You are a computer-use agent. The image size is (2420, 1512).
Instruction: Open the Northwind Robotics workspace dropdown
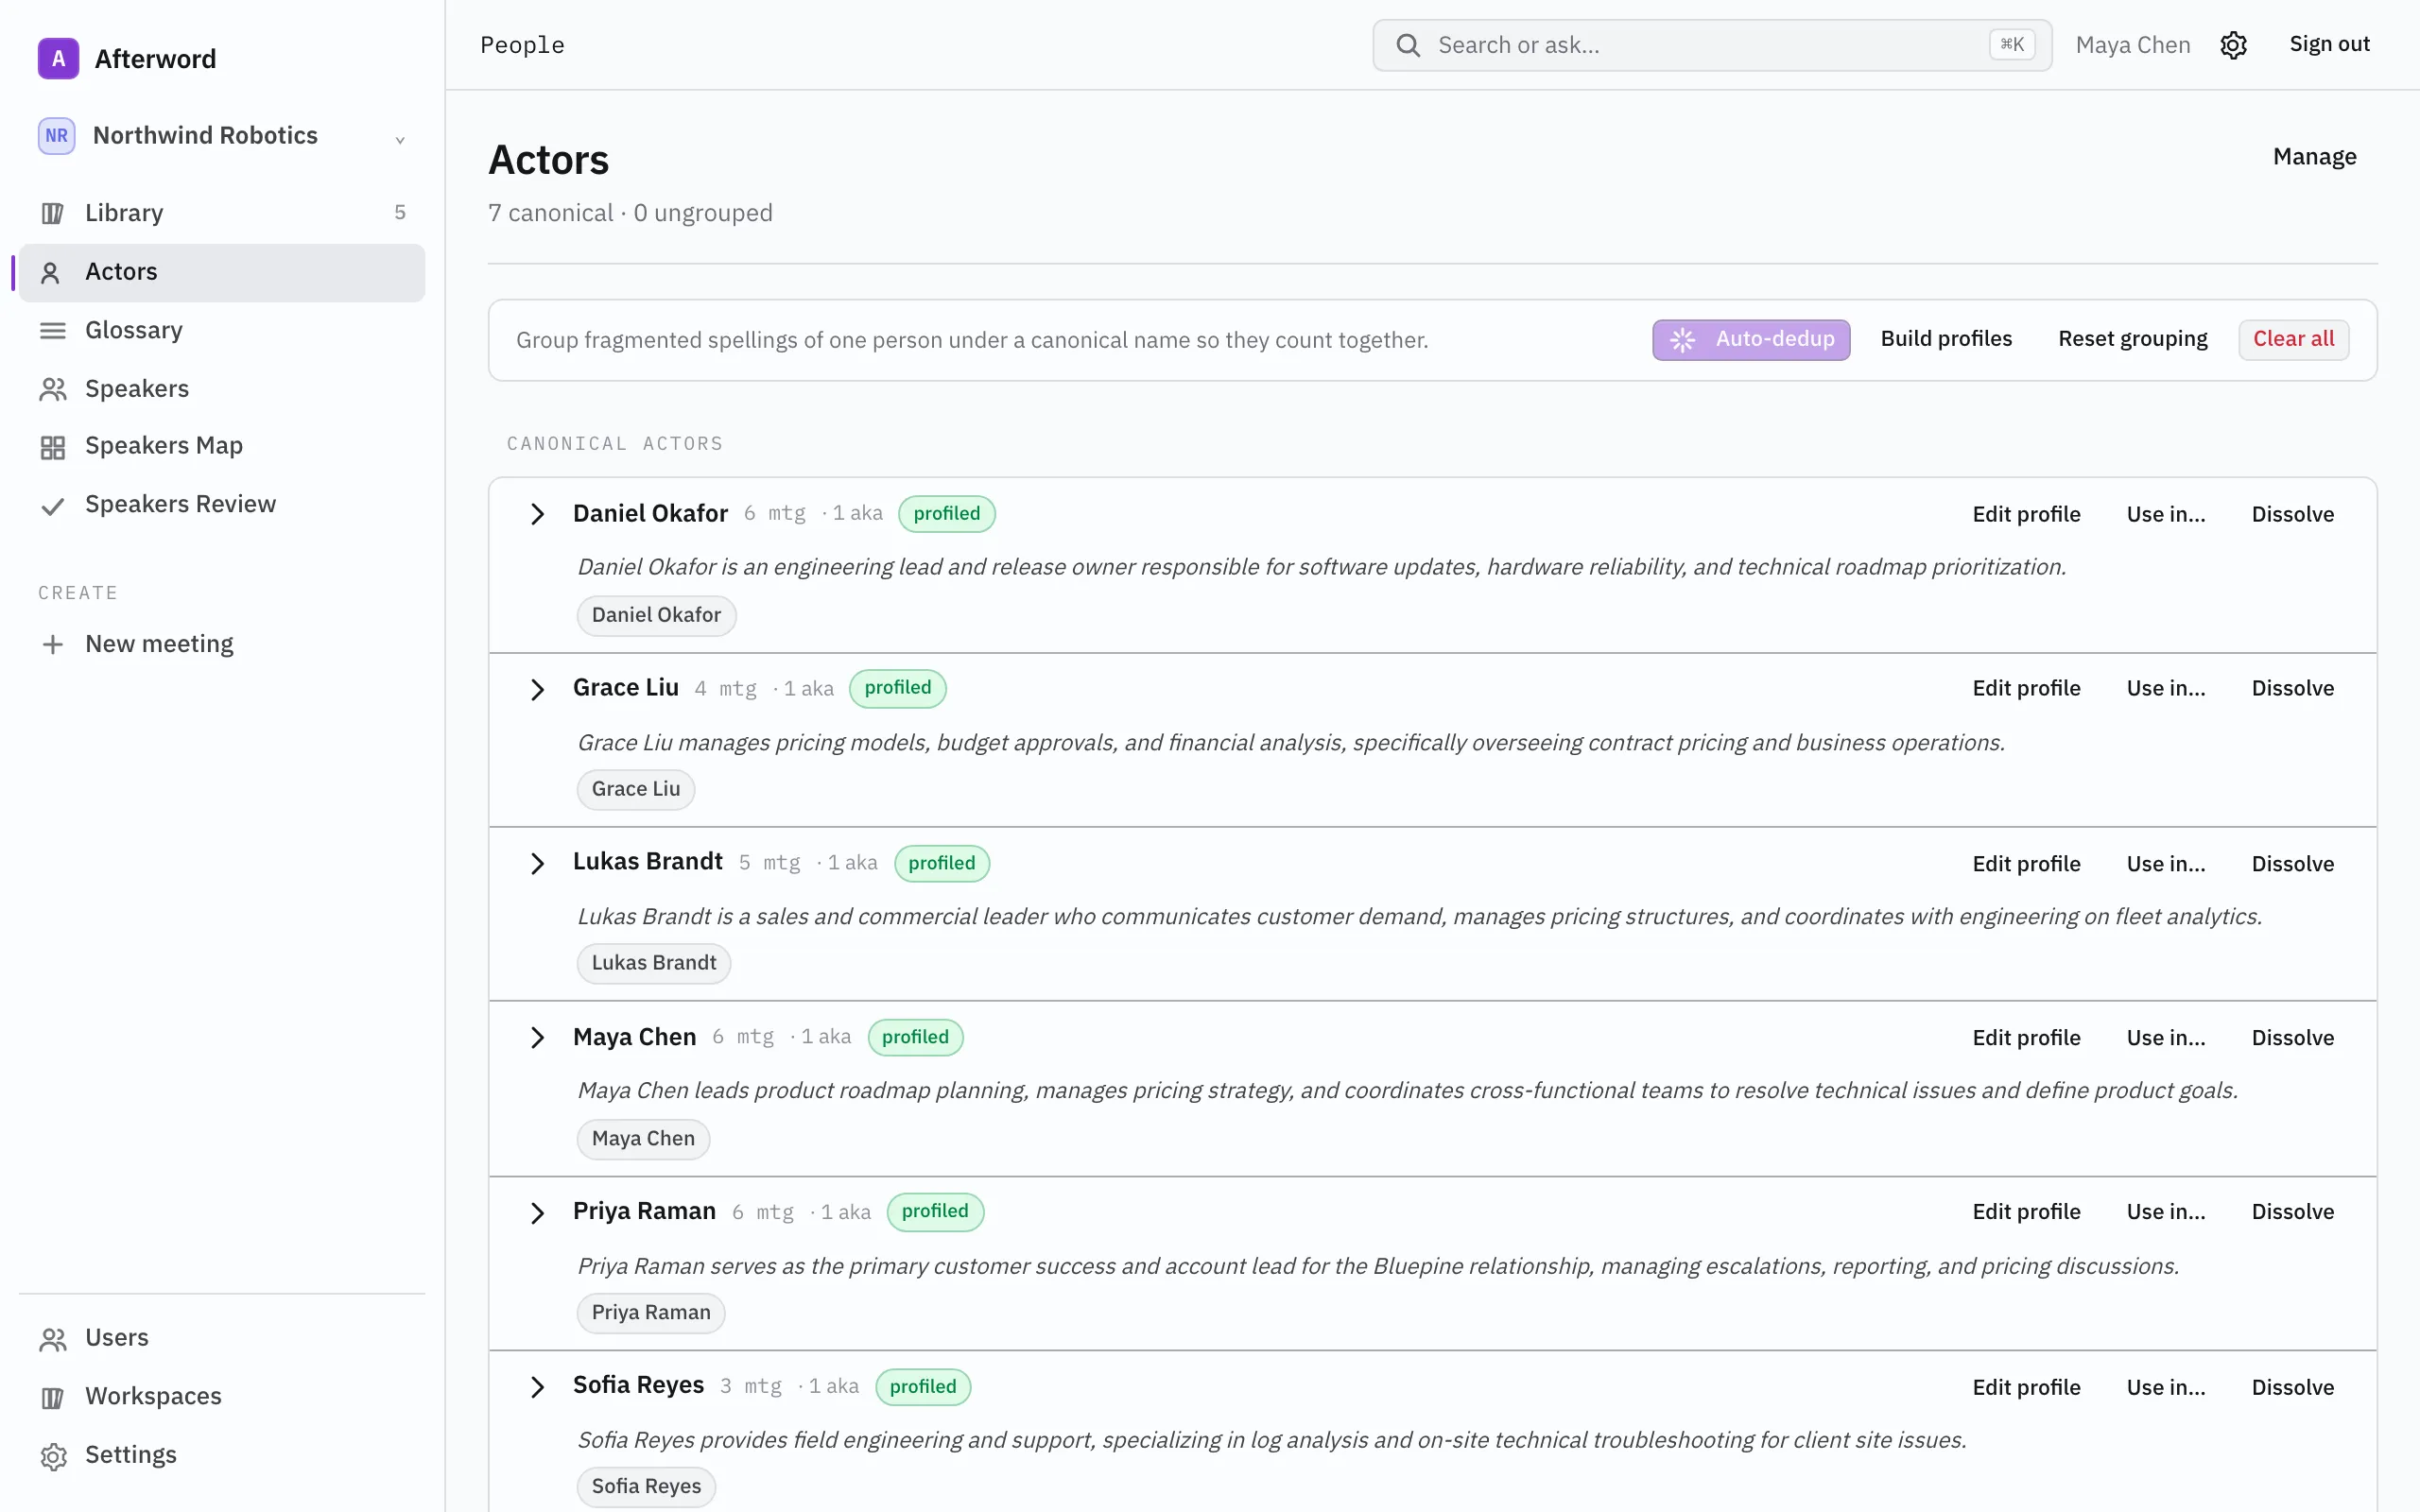point(222,136)
